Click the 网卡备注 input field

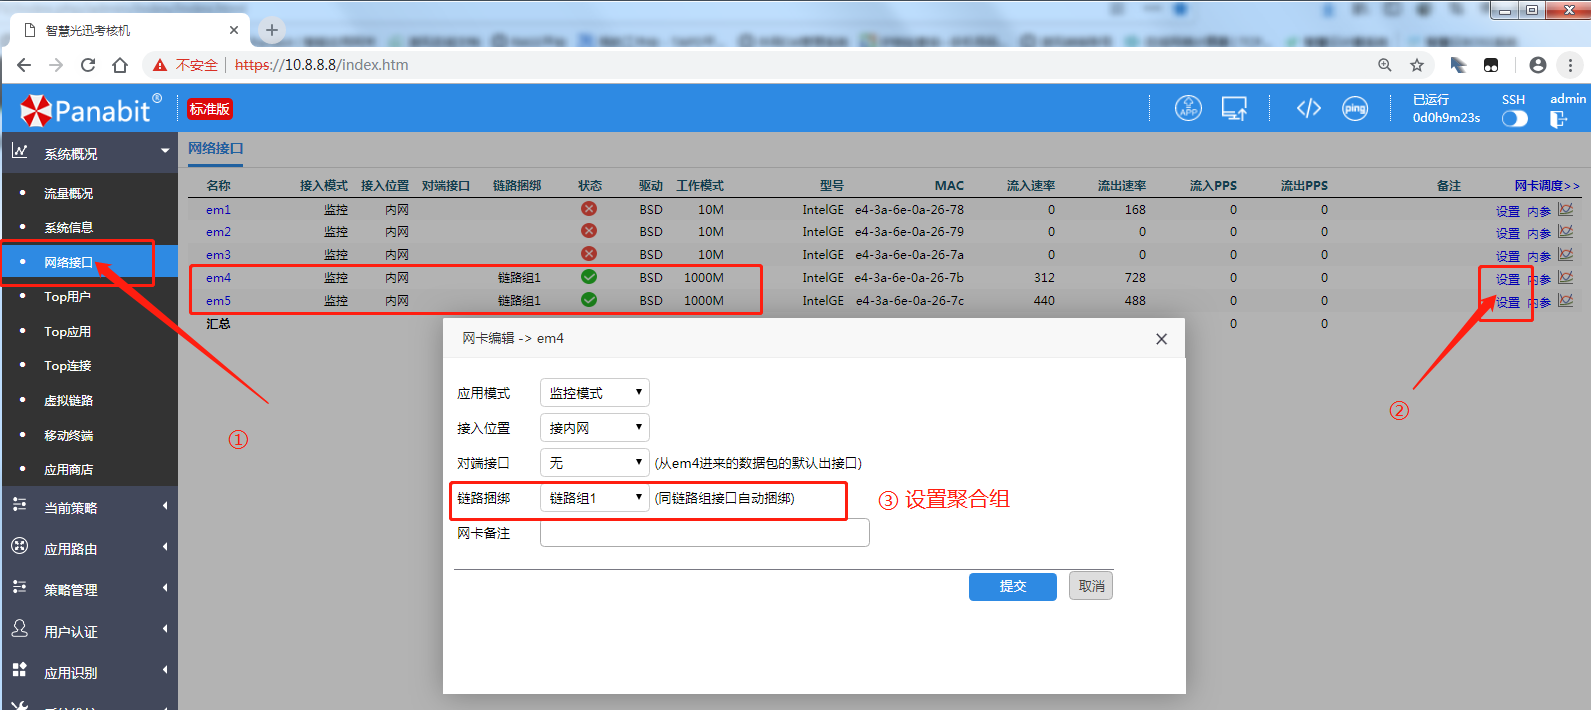point(704,533)
